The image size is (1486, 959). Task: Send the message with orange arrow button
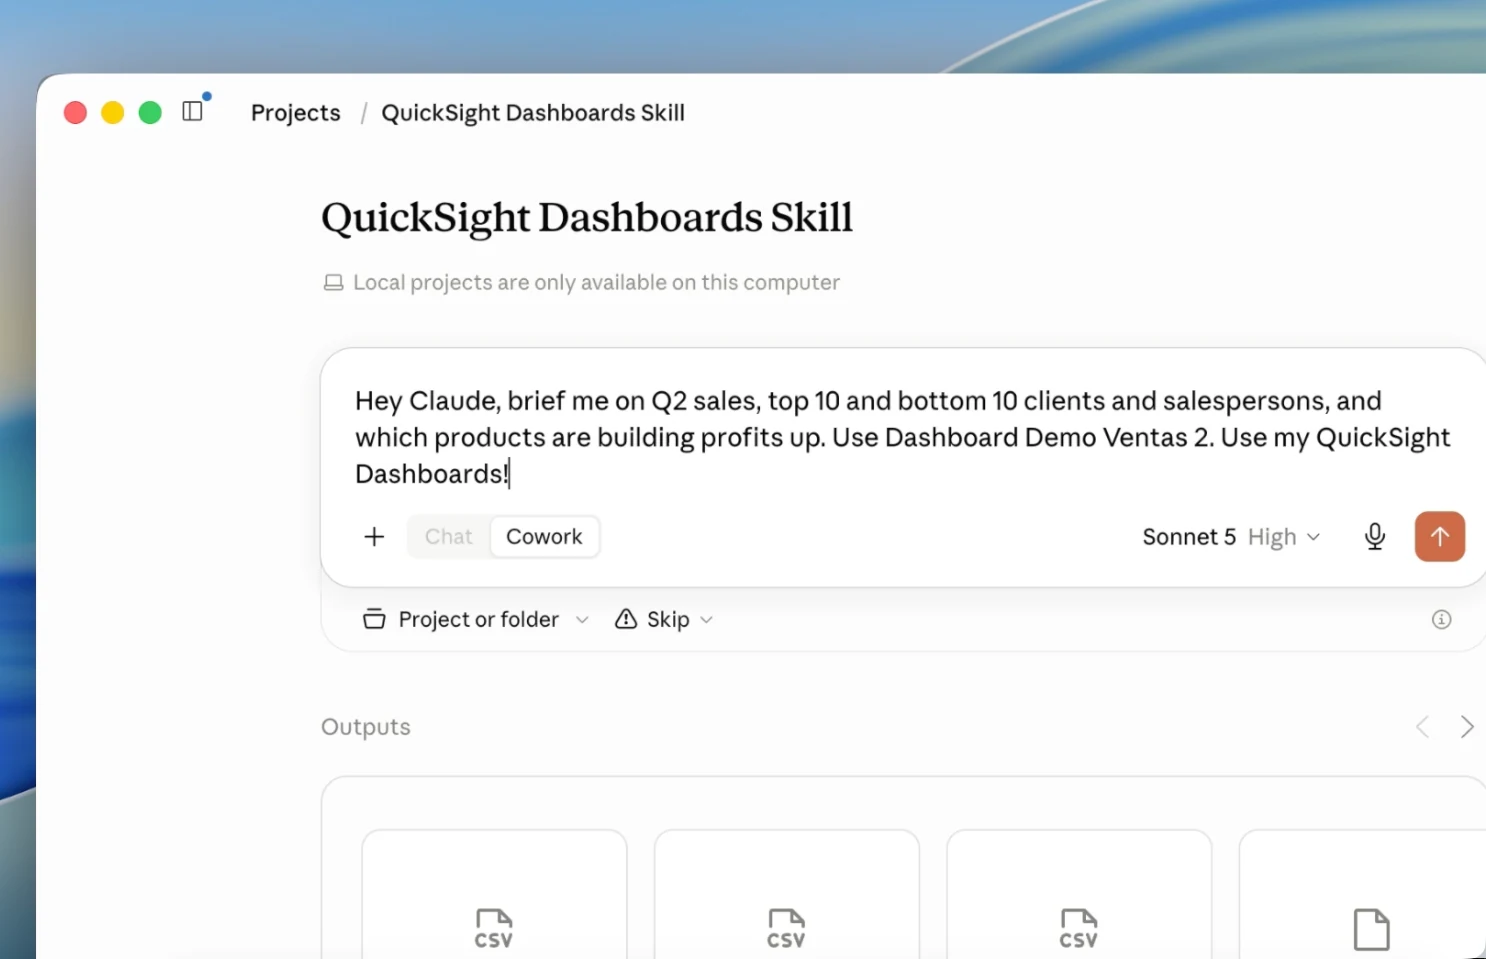click(1439, 537)
